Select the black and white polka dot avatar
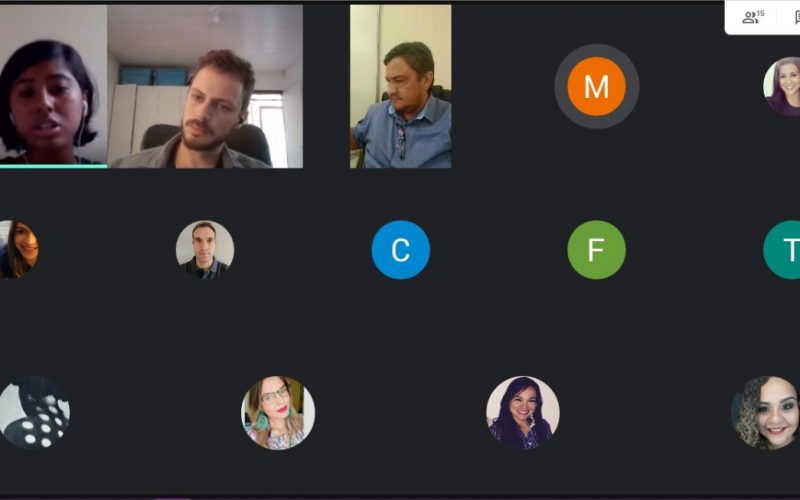Screen dimensions: 800x500 tap(34, 413)
